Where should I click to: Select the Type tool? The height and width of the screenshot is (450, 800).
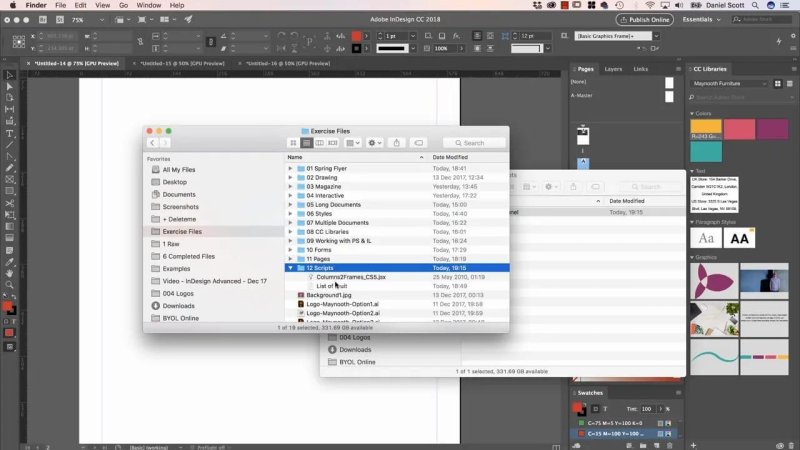point(10,134)
